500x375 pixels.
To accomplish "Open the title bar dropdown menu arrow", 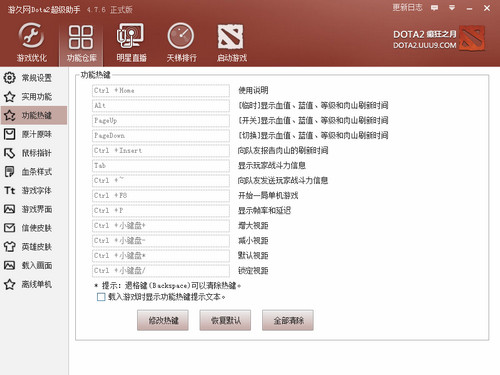I will coord(452,8).
